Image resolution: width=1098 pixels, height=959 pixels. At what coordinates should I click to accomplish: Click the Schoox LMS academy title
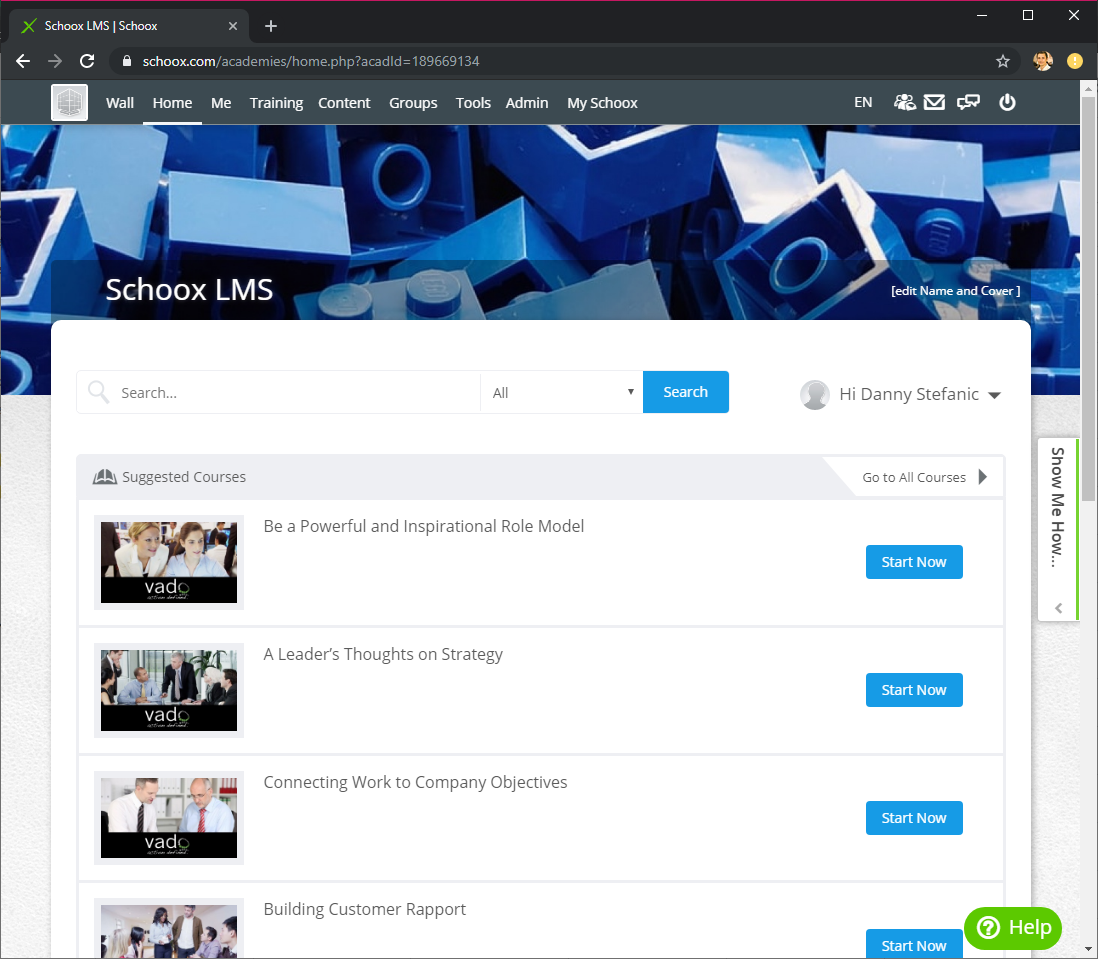tap(189, 290)
